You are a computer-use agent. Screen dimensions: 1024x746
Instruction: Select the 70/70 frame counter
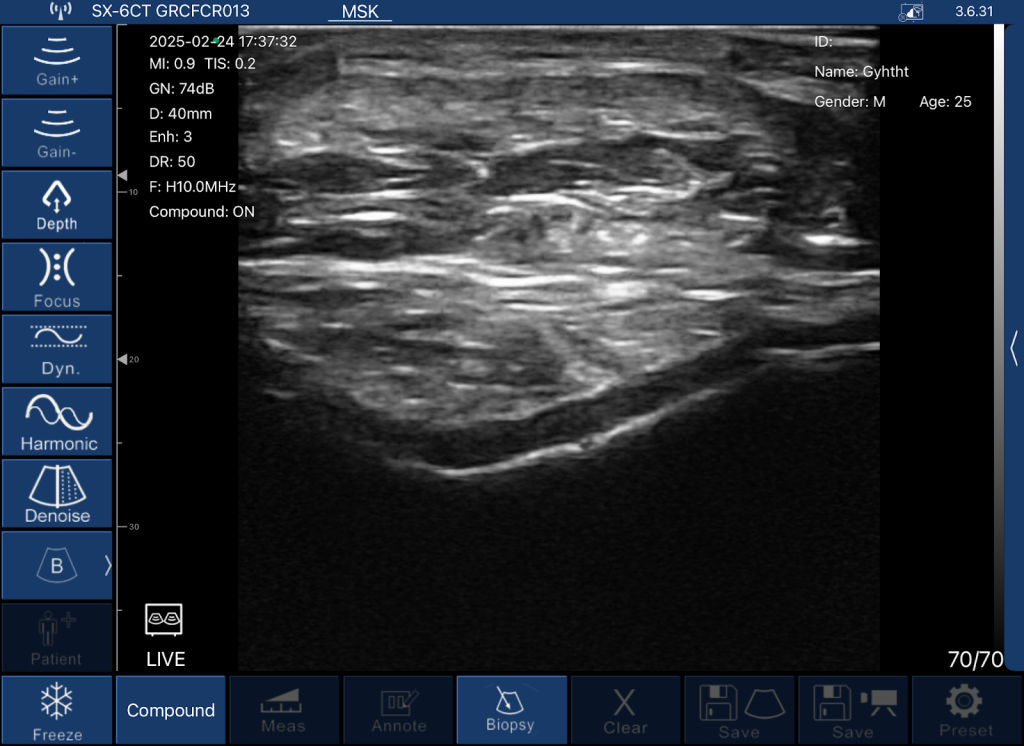coord(976,660)
